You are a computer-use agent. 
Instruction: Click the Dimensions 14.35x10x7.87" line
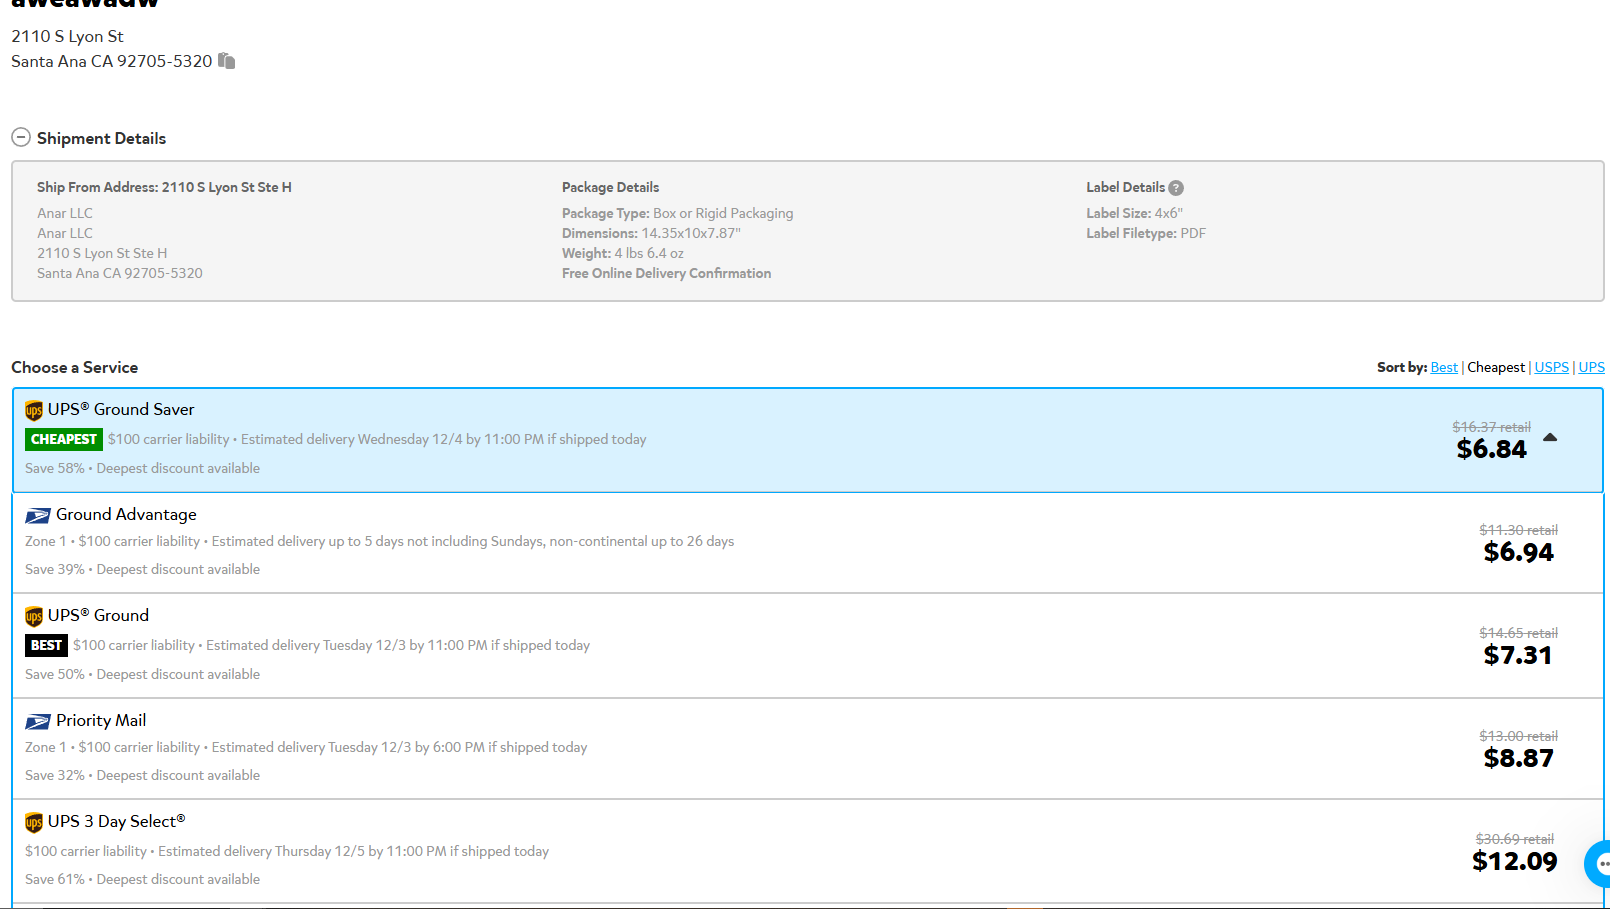coord(651,233)
